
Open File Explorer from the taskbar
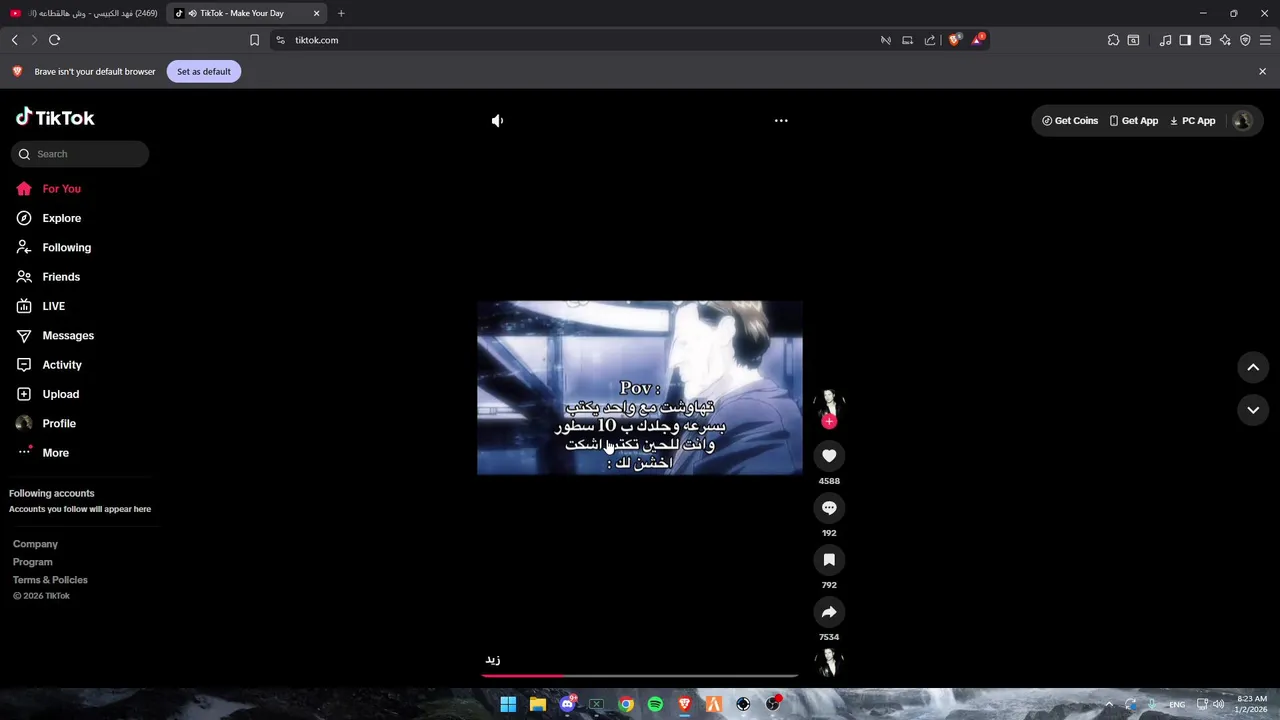(538, 704)
